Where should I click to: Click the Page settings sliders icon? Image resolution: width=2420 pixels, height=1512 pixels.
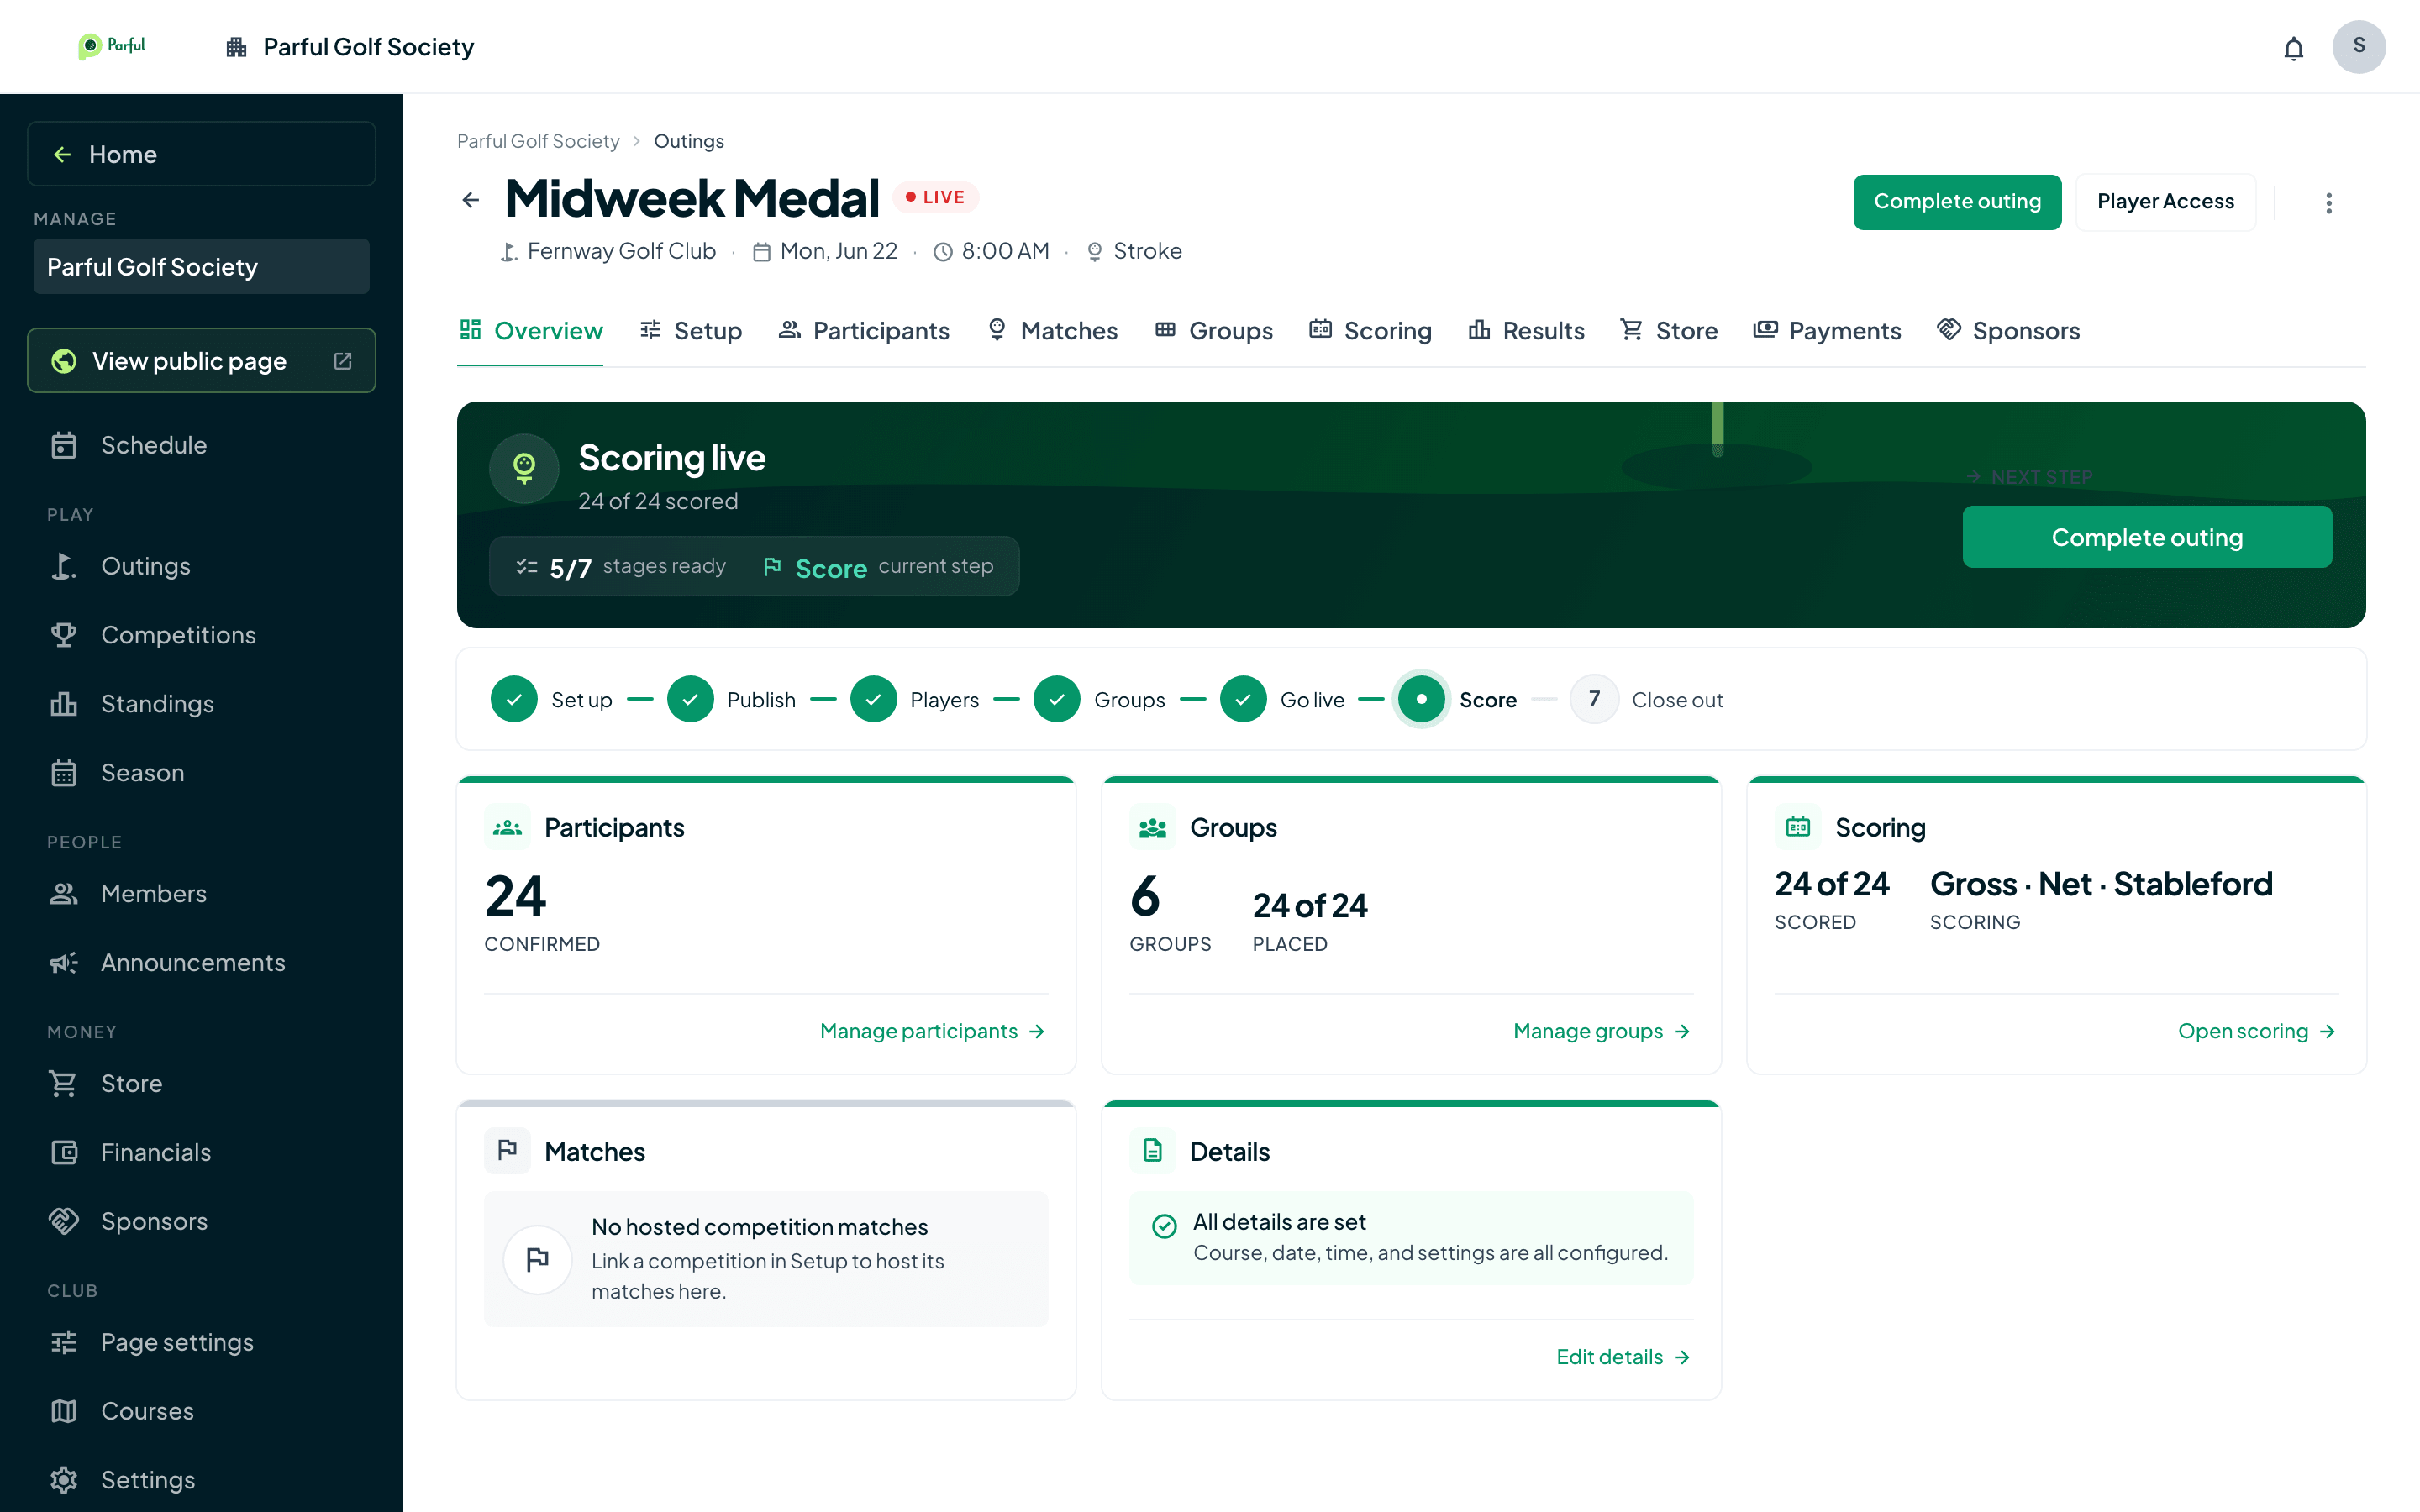point(64,1342)
